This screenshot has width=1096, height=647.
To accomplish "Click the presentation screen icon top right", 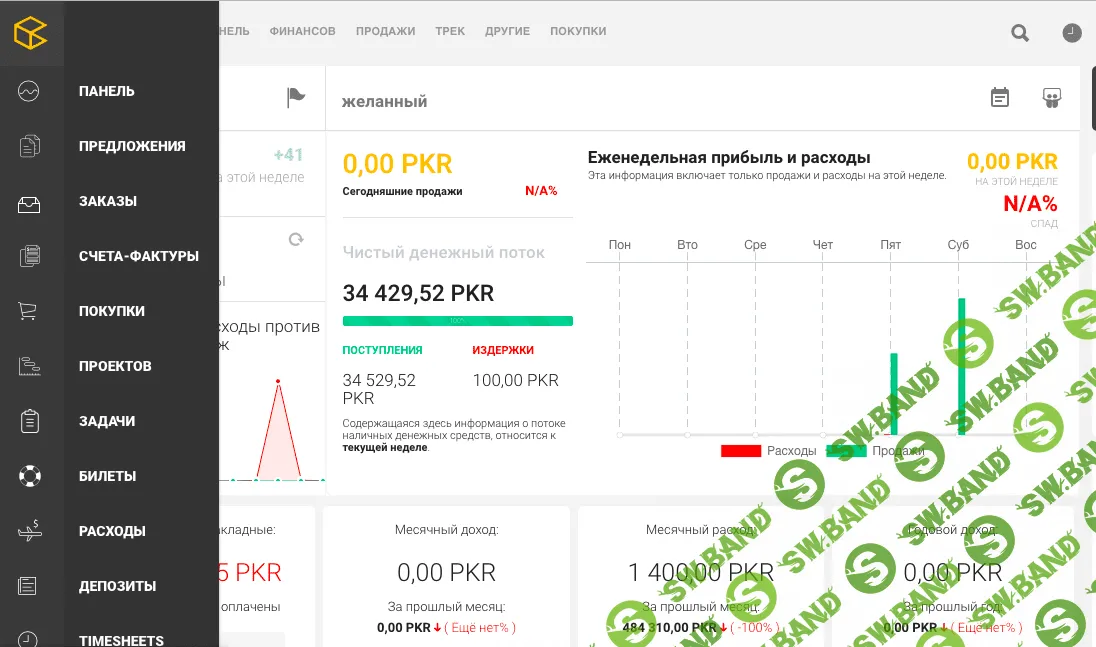I will [x=1052, y=98].
